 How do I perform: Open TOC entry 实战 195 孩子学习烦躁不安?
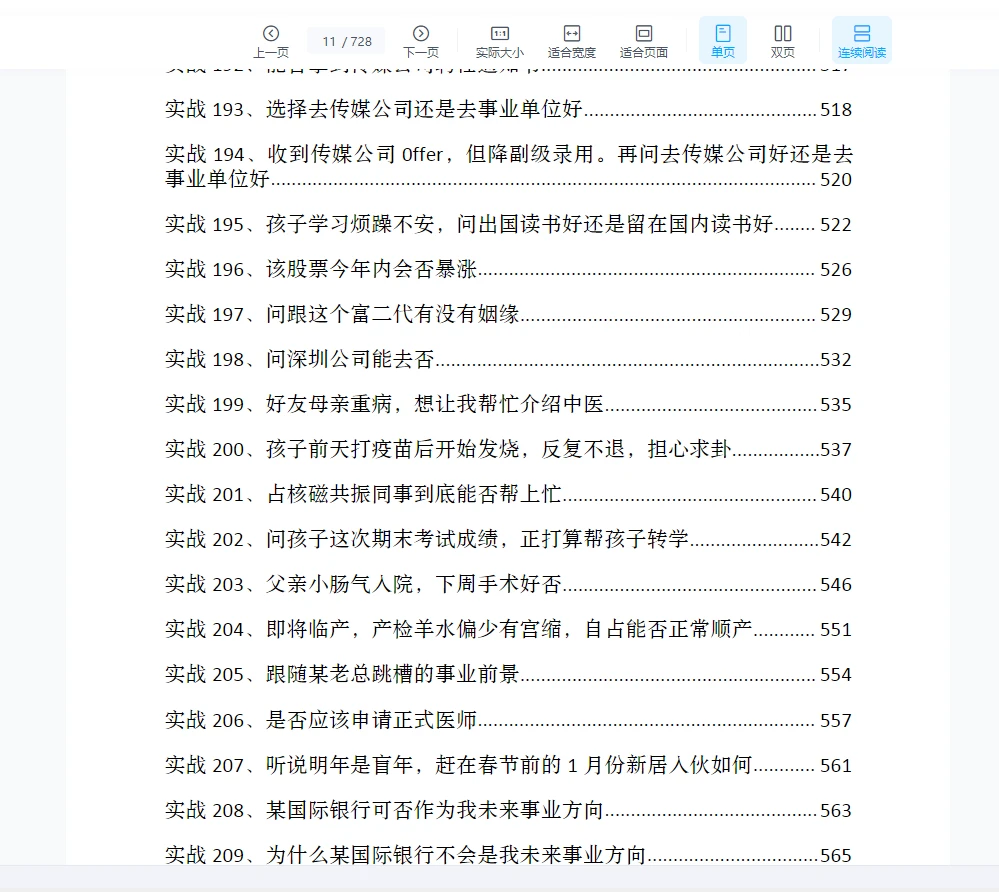(x=508, y=224)
